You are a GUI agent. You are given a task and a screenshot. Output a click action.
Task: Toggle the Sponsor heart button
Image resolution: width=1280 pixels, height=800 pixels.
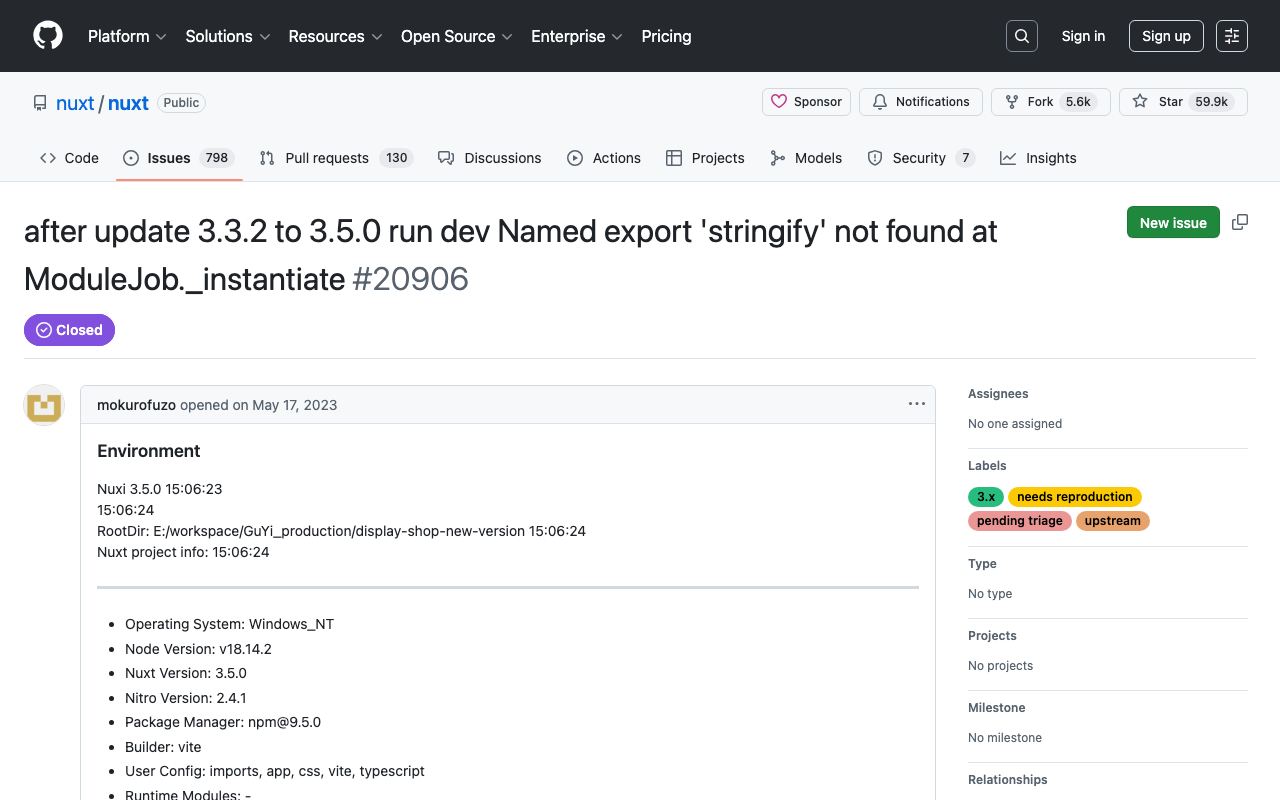tap(806, 101)
